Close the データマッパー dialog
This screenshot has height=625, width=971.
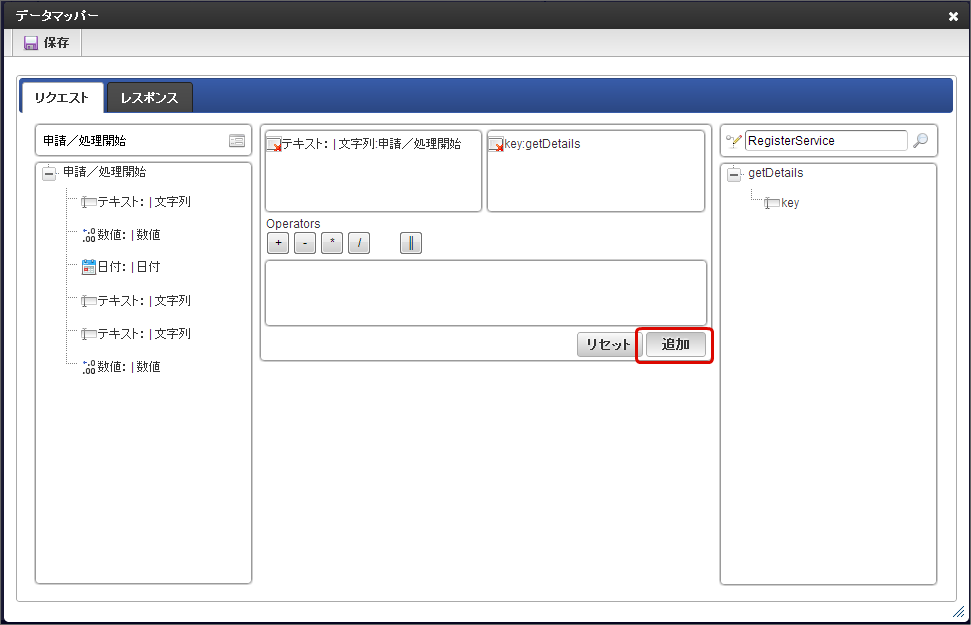coord(953,17)
